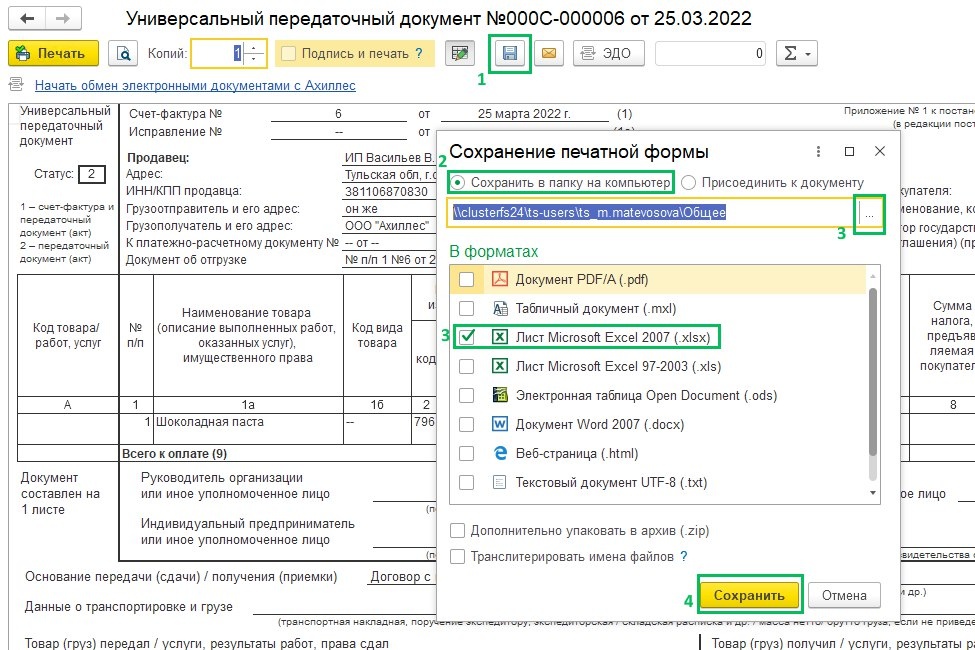Click the Отмена button
This screenshot has height=650, width=975.
[844, 595]
